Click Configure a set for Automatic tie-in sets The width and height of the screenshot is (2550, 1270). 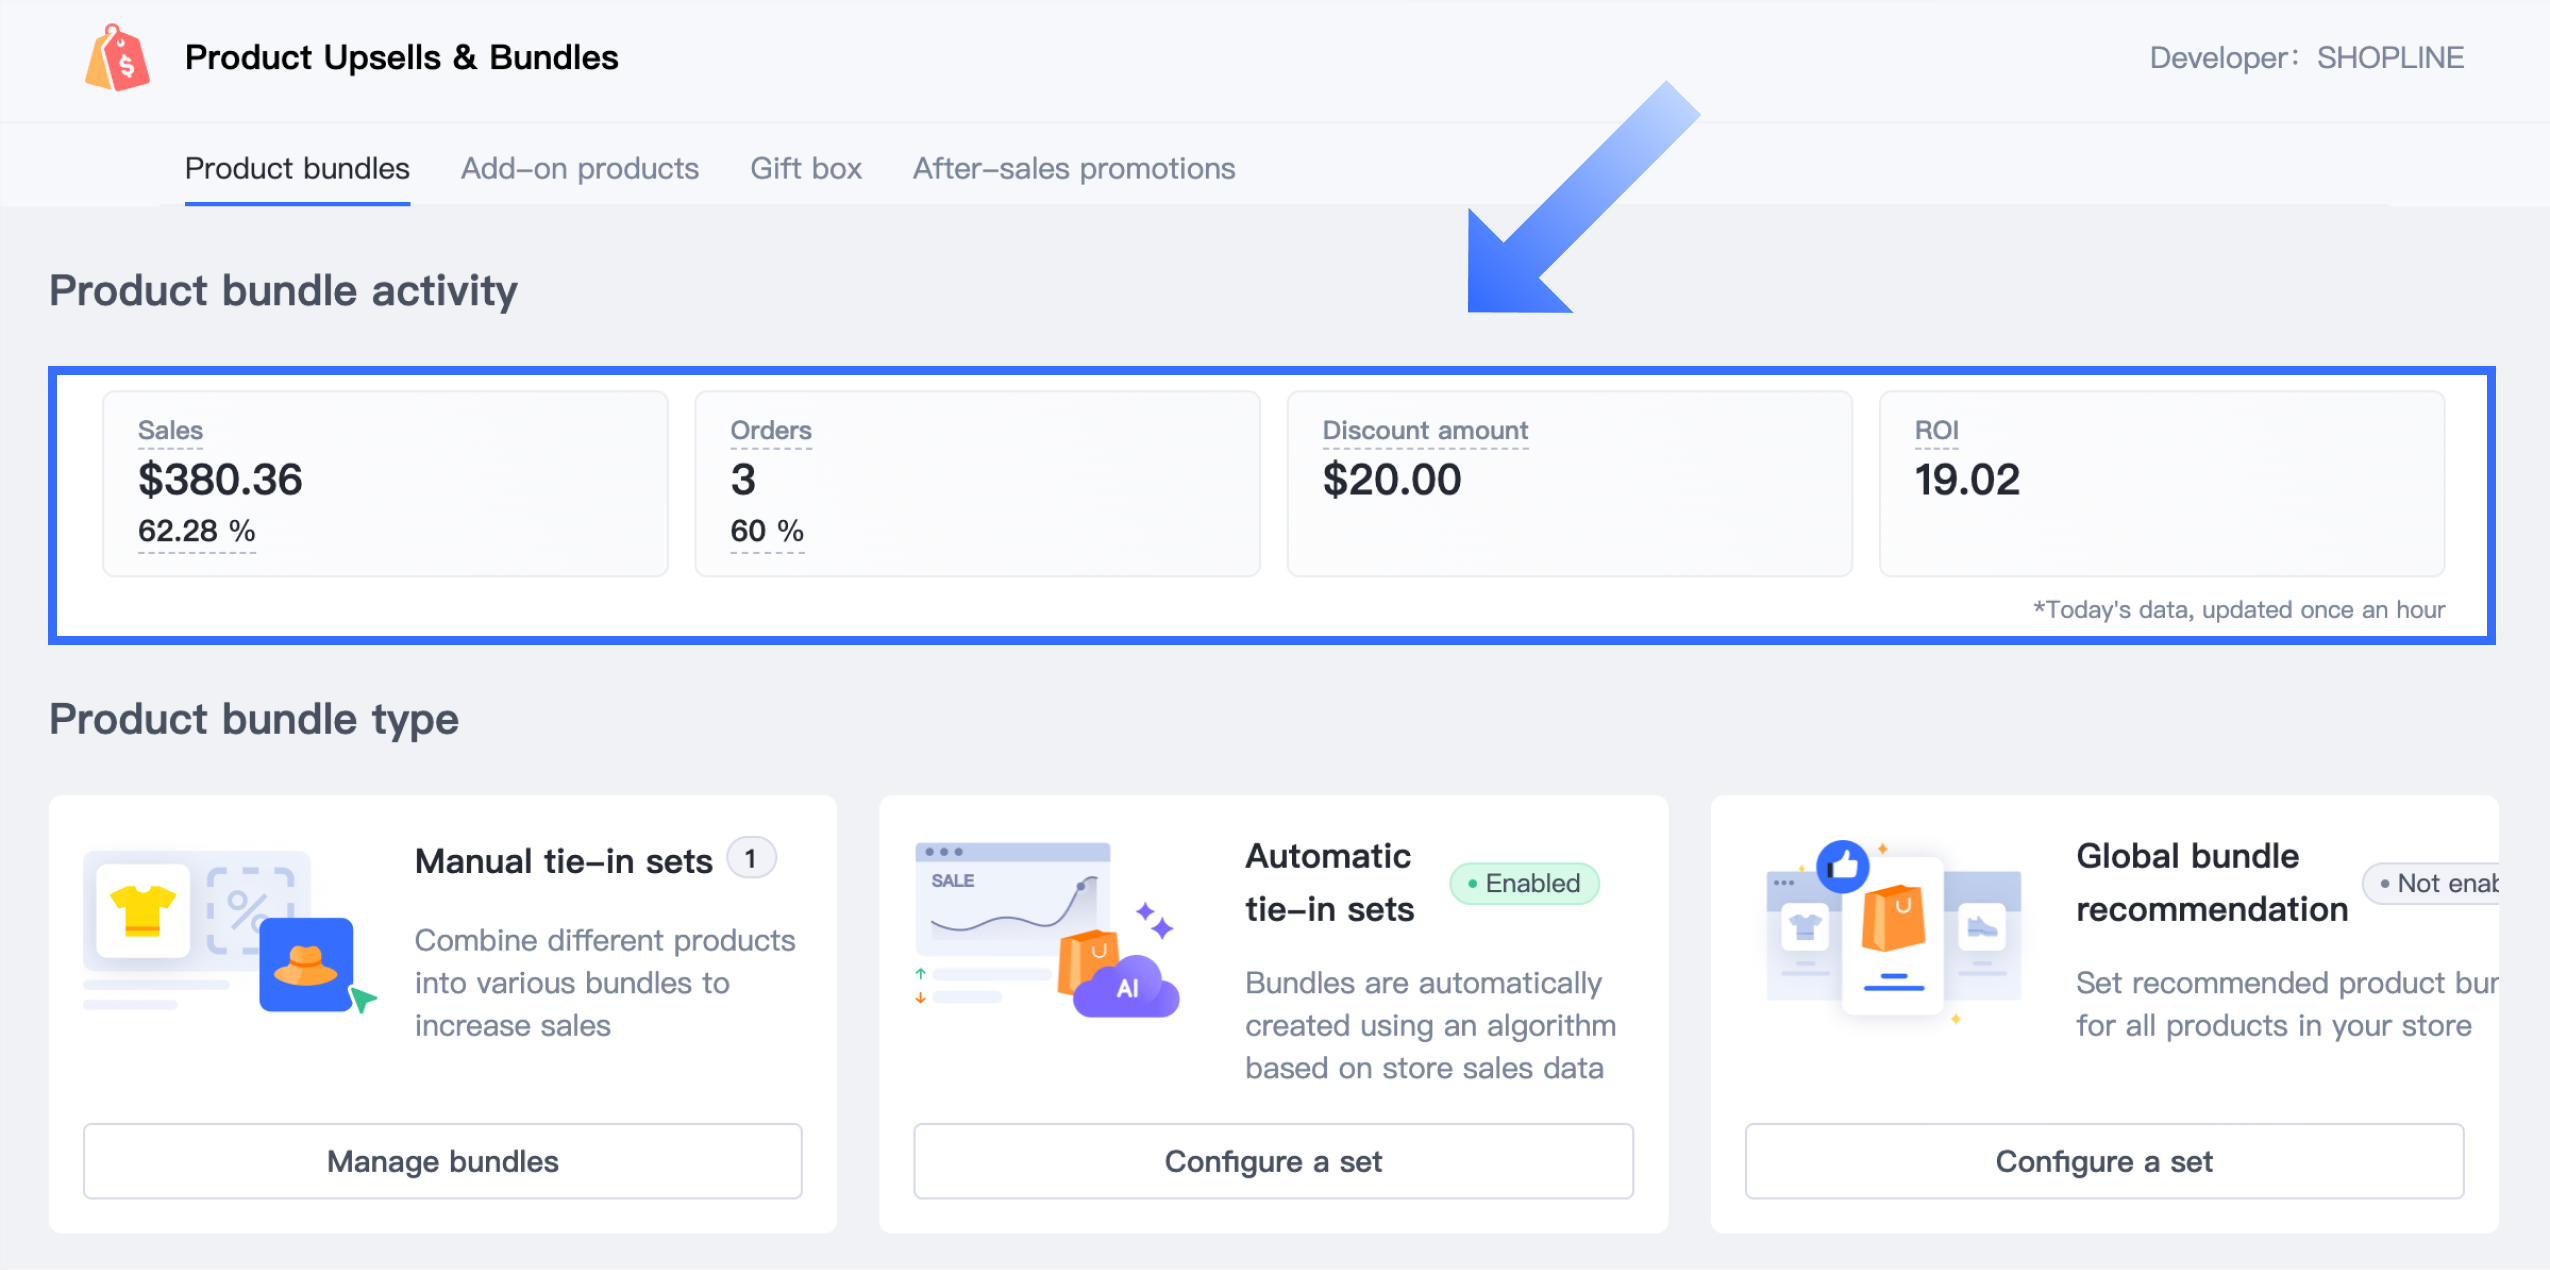pos(1272,1161)
